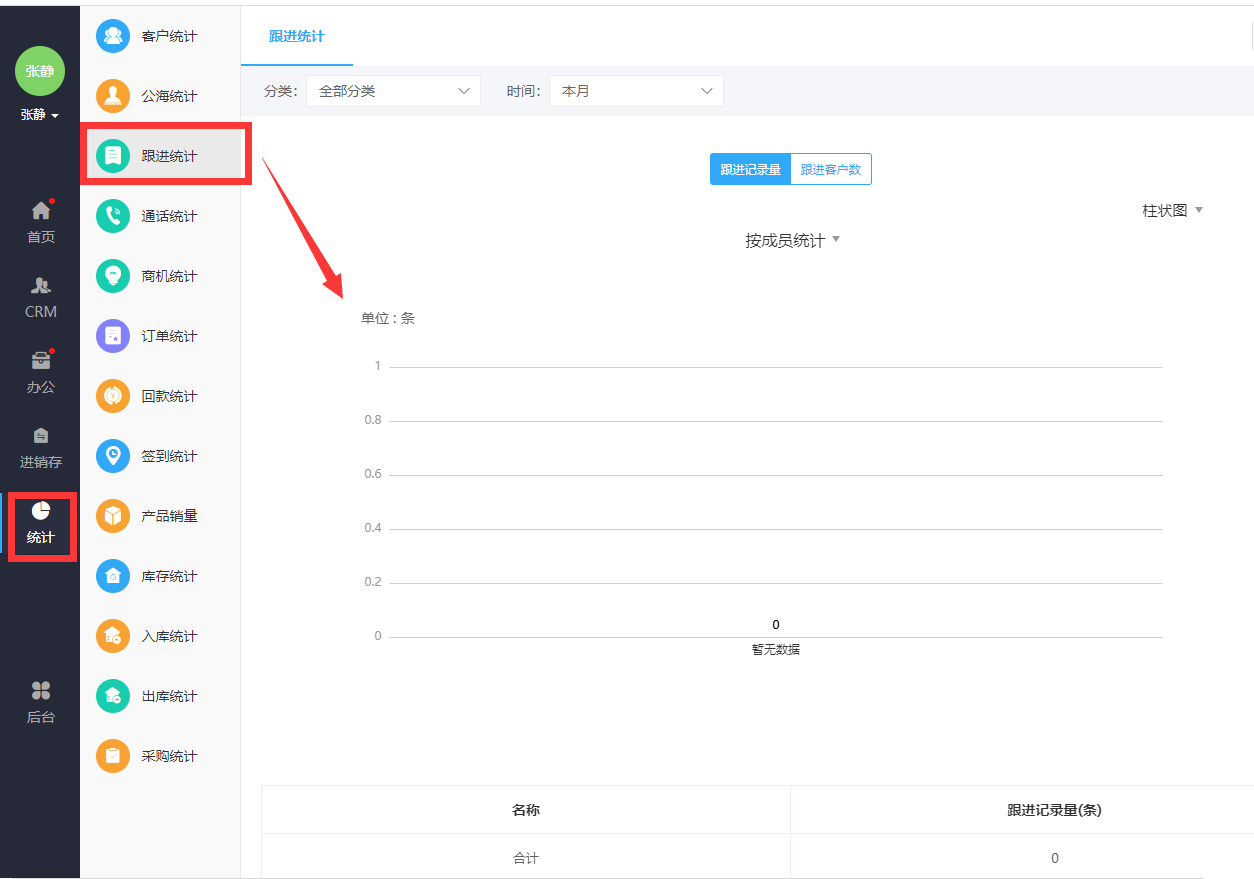Select the 跟进统计 tab at top
The height and width of the screenshot is (879, 1254).
click(x=297, y=36)
